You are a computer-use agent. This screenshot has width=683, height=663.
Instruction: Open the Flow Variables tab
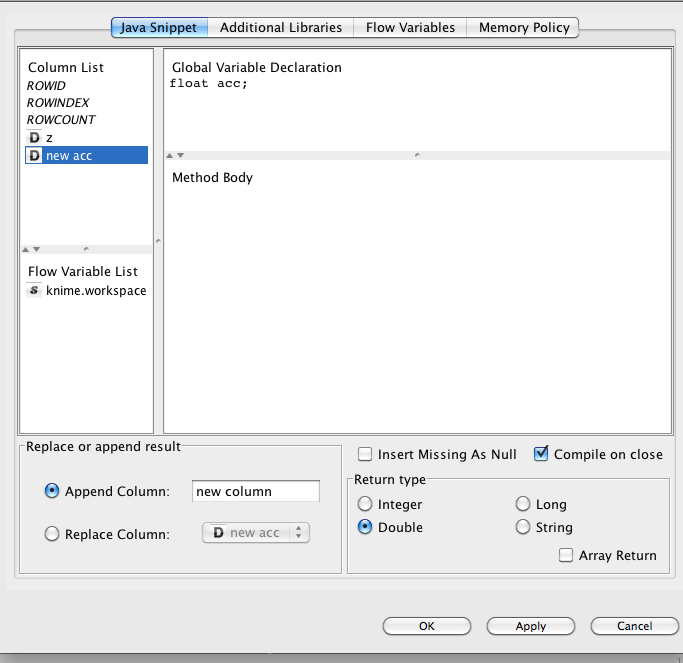pyautogui.click(x=410, y=27)
